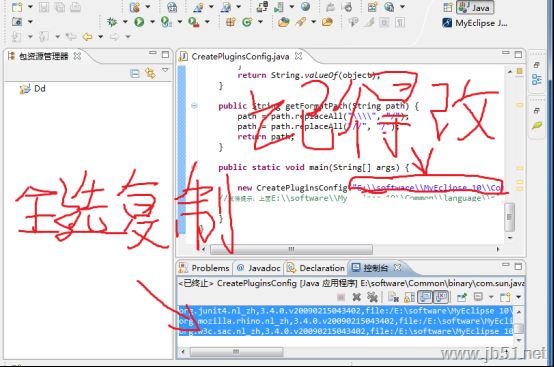Open Back history dropdown arrow
The image size is (554, 367).
(x=100, y=36)
